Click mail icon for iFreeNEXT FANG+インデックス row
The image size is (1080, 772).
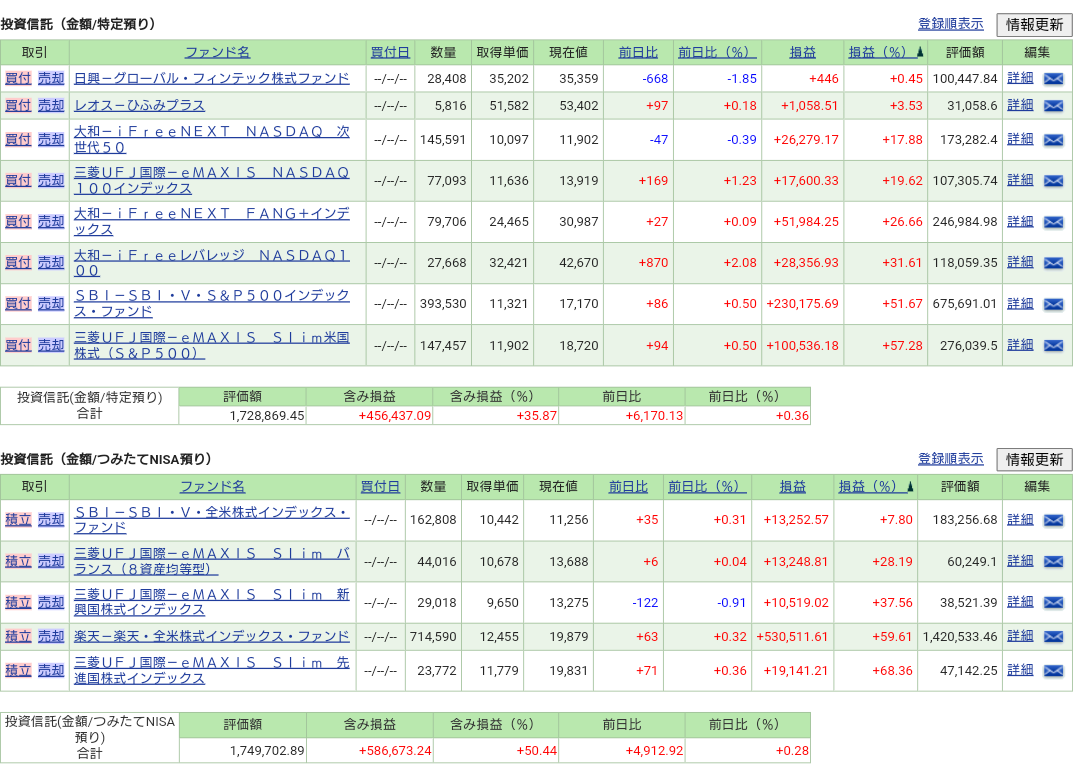[x=1053, y=222]
